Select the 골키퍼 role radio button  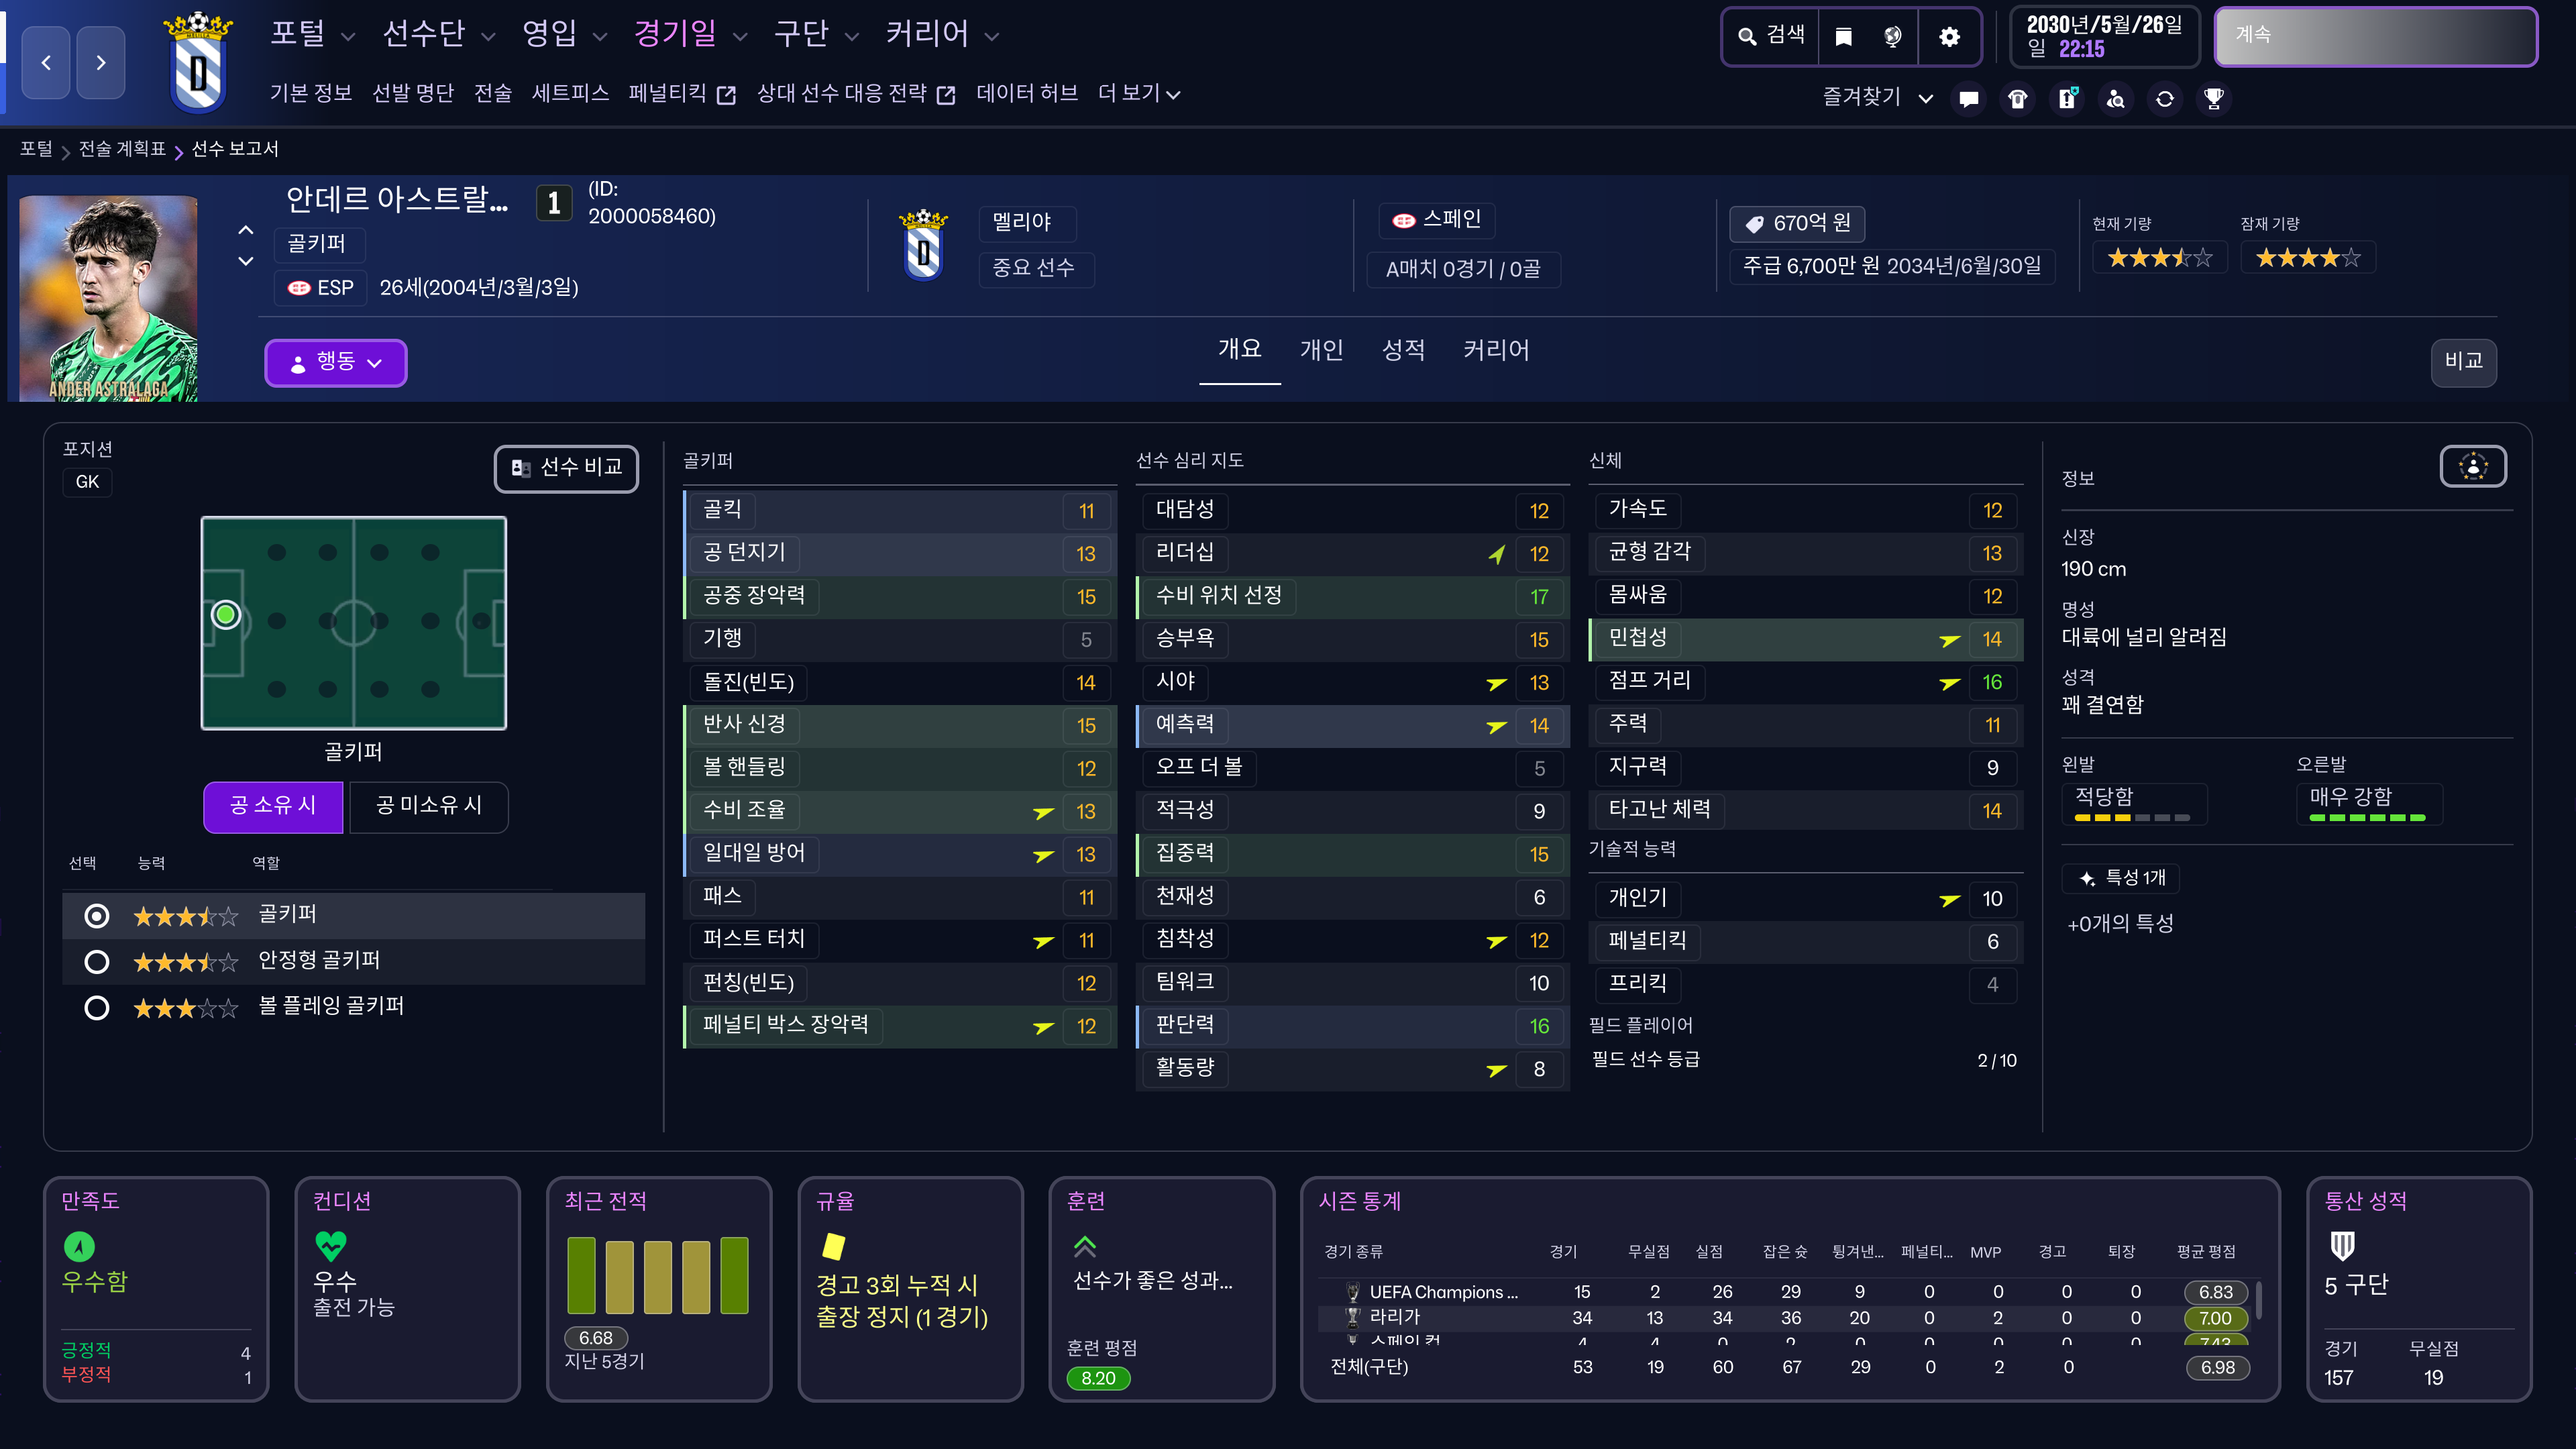point(97,915)
